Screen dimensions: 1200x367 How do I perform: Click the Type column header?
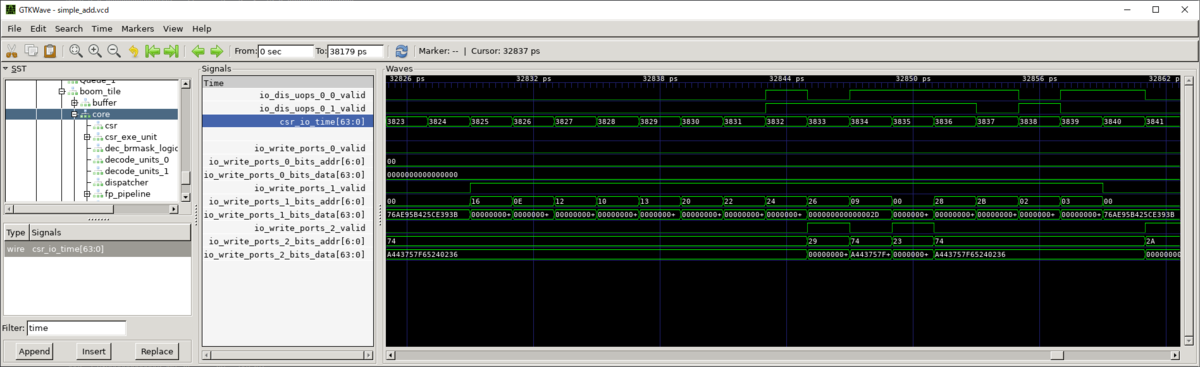tap(15, 232)
